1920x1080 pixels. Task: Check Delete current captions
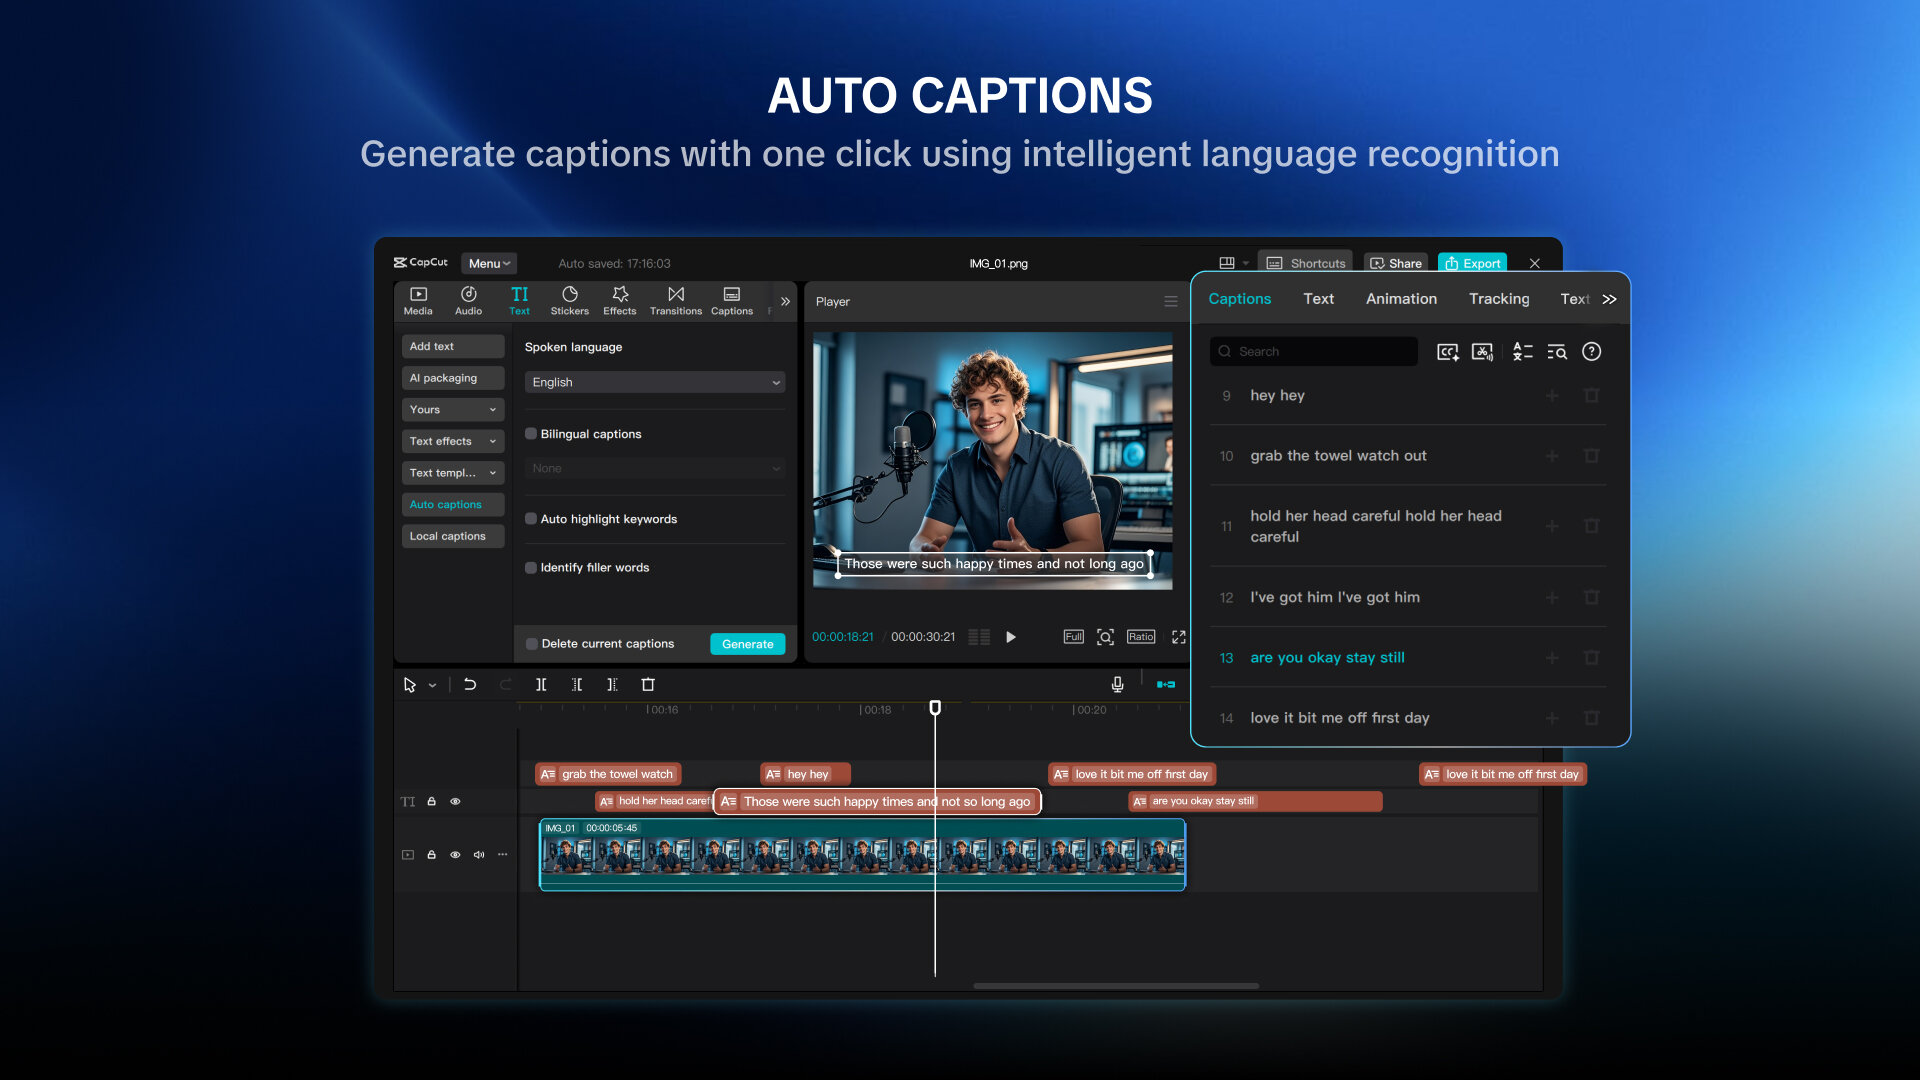tap(532, 644)
